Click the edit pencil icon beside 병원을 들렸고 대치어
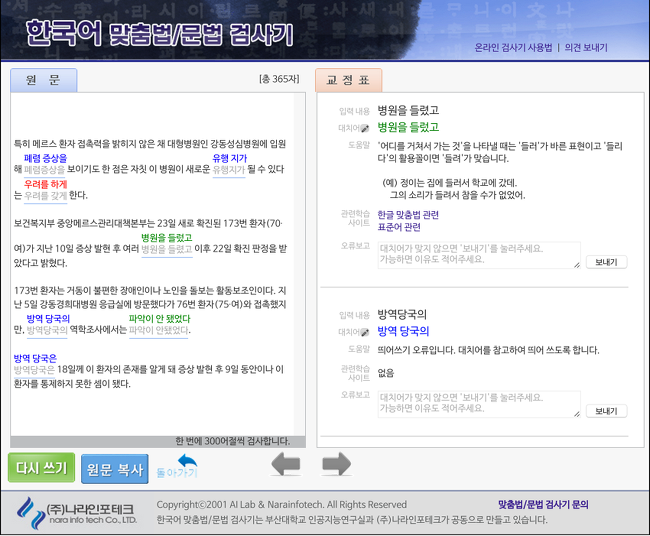 pyautogui.click(x=365, y=129)
